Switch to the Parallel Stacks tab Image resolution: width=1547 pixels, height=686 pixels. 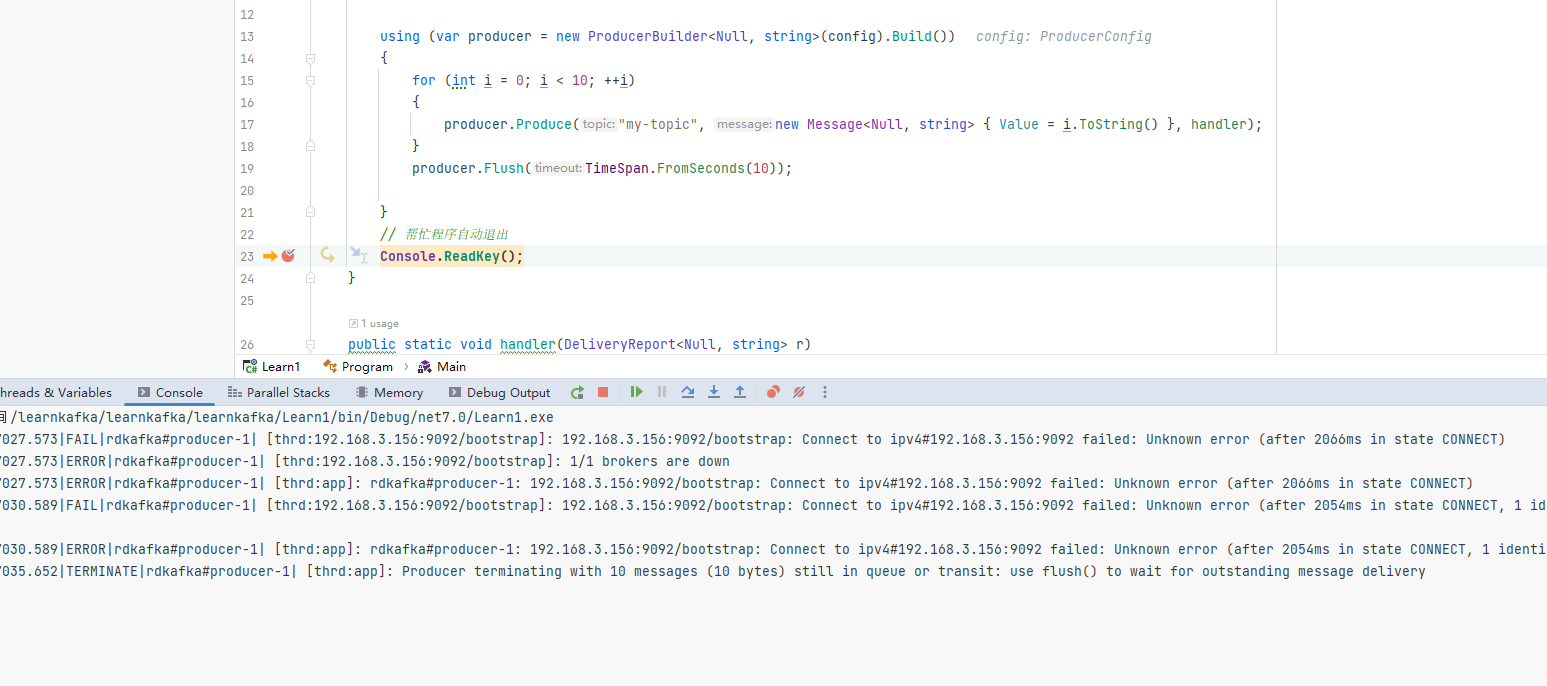pos(278,393)
